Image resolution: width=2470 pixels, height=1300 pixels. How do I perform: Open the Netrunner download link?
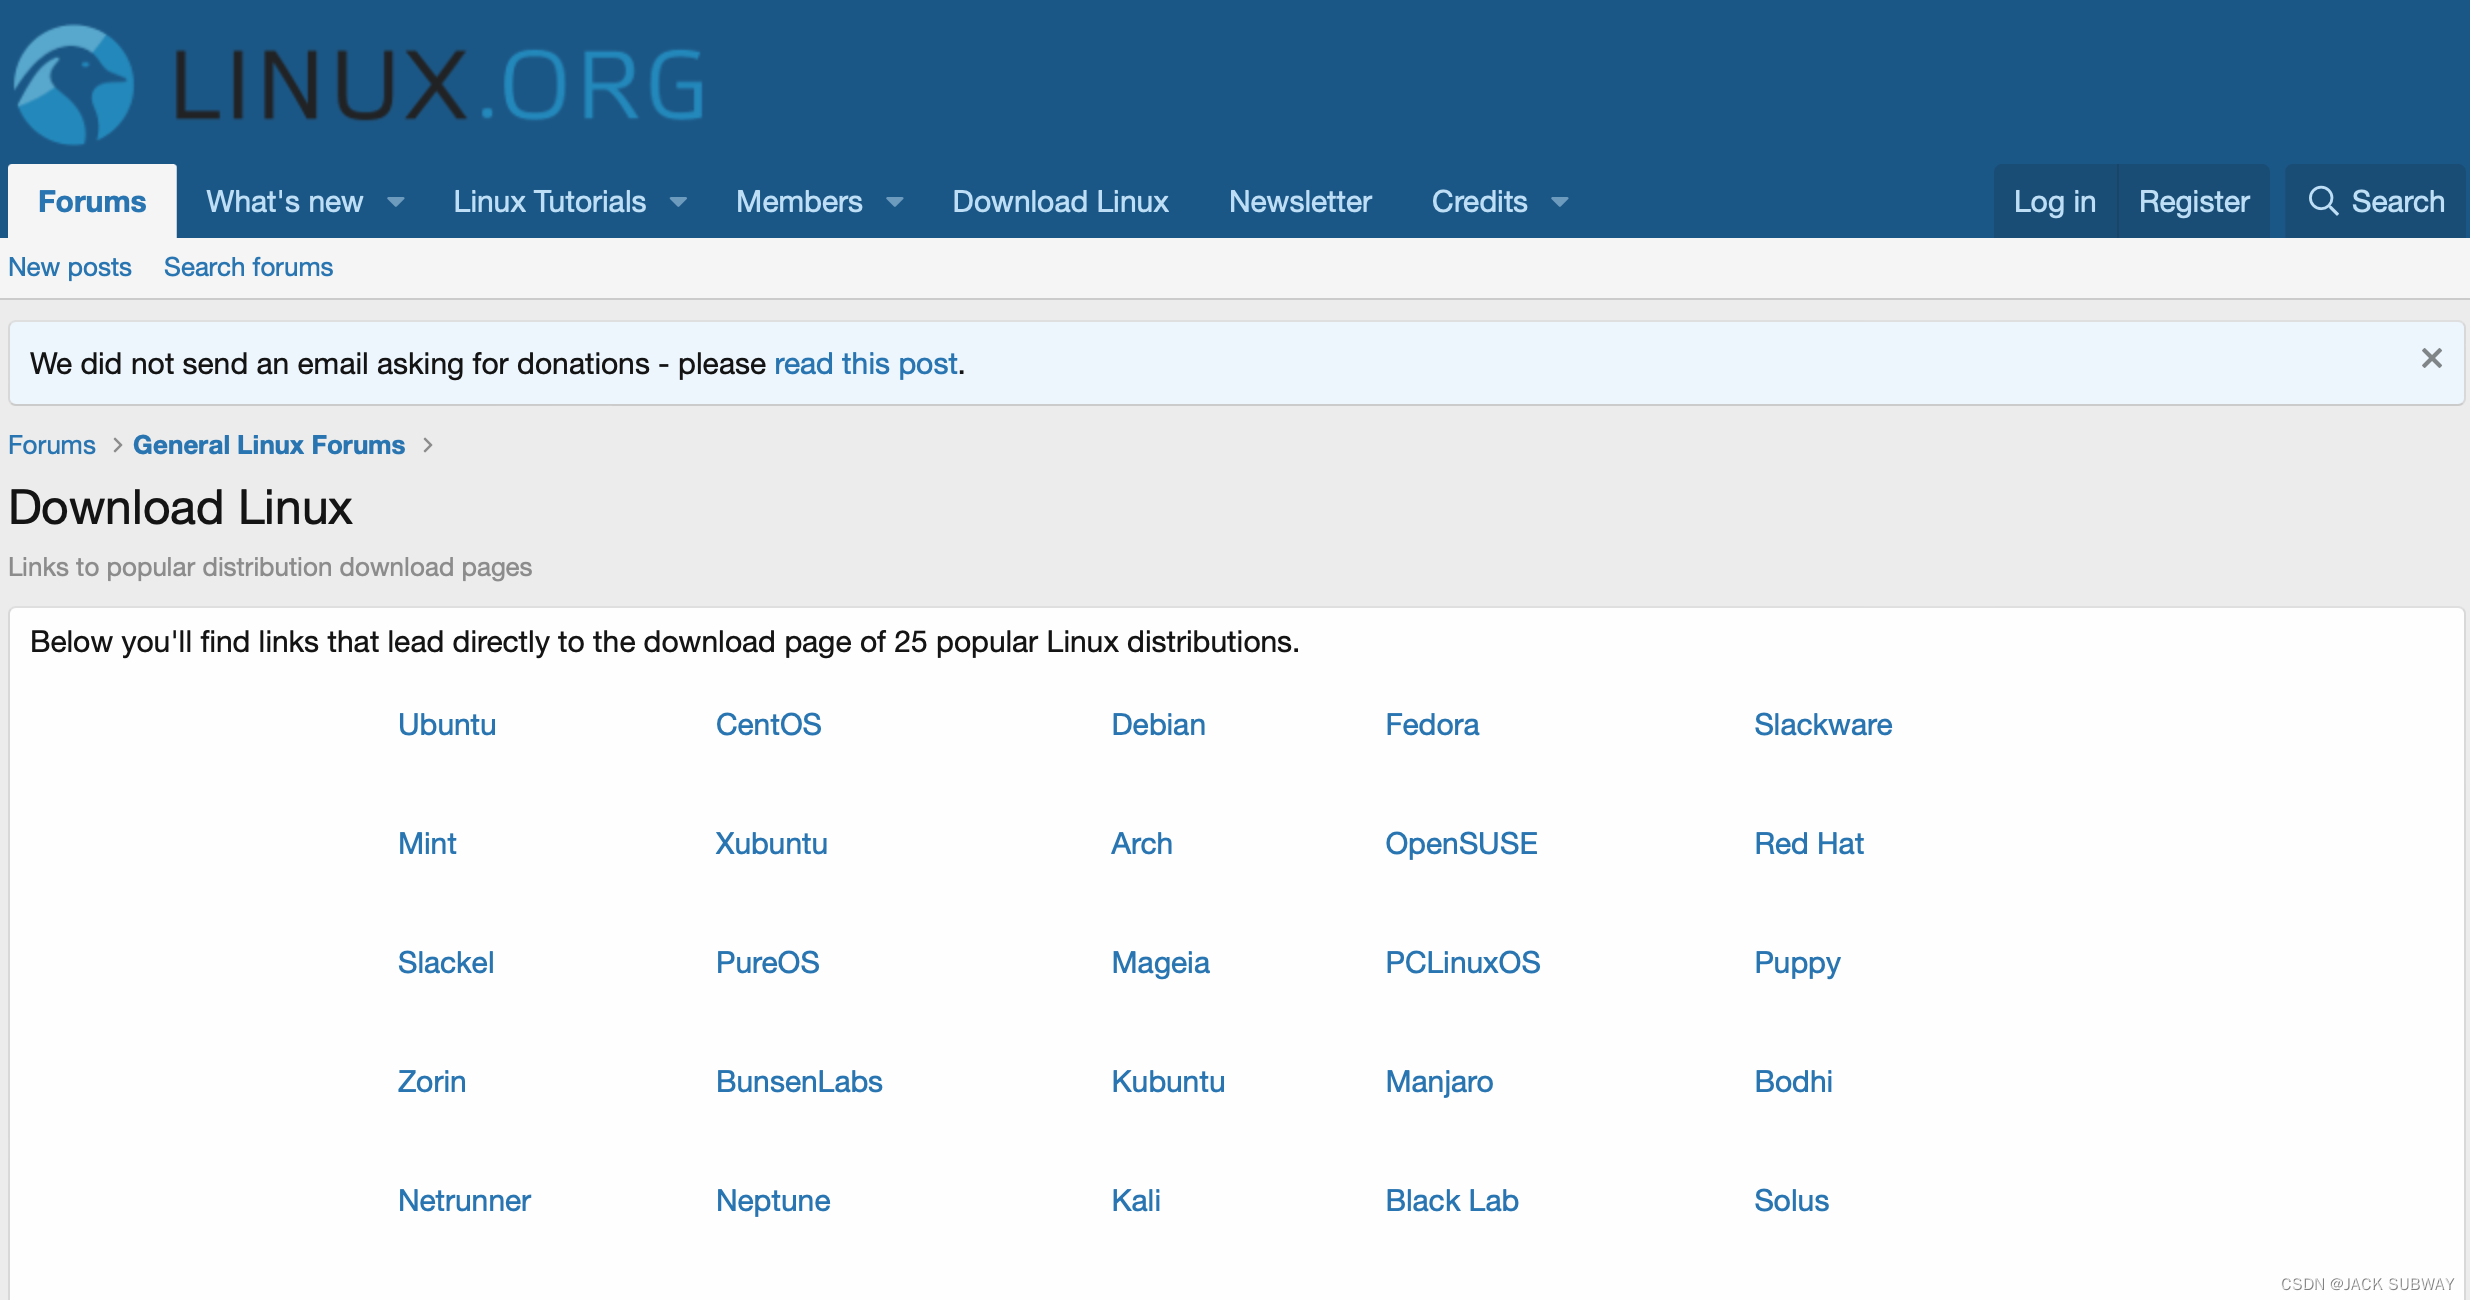464,1201
